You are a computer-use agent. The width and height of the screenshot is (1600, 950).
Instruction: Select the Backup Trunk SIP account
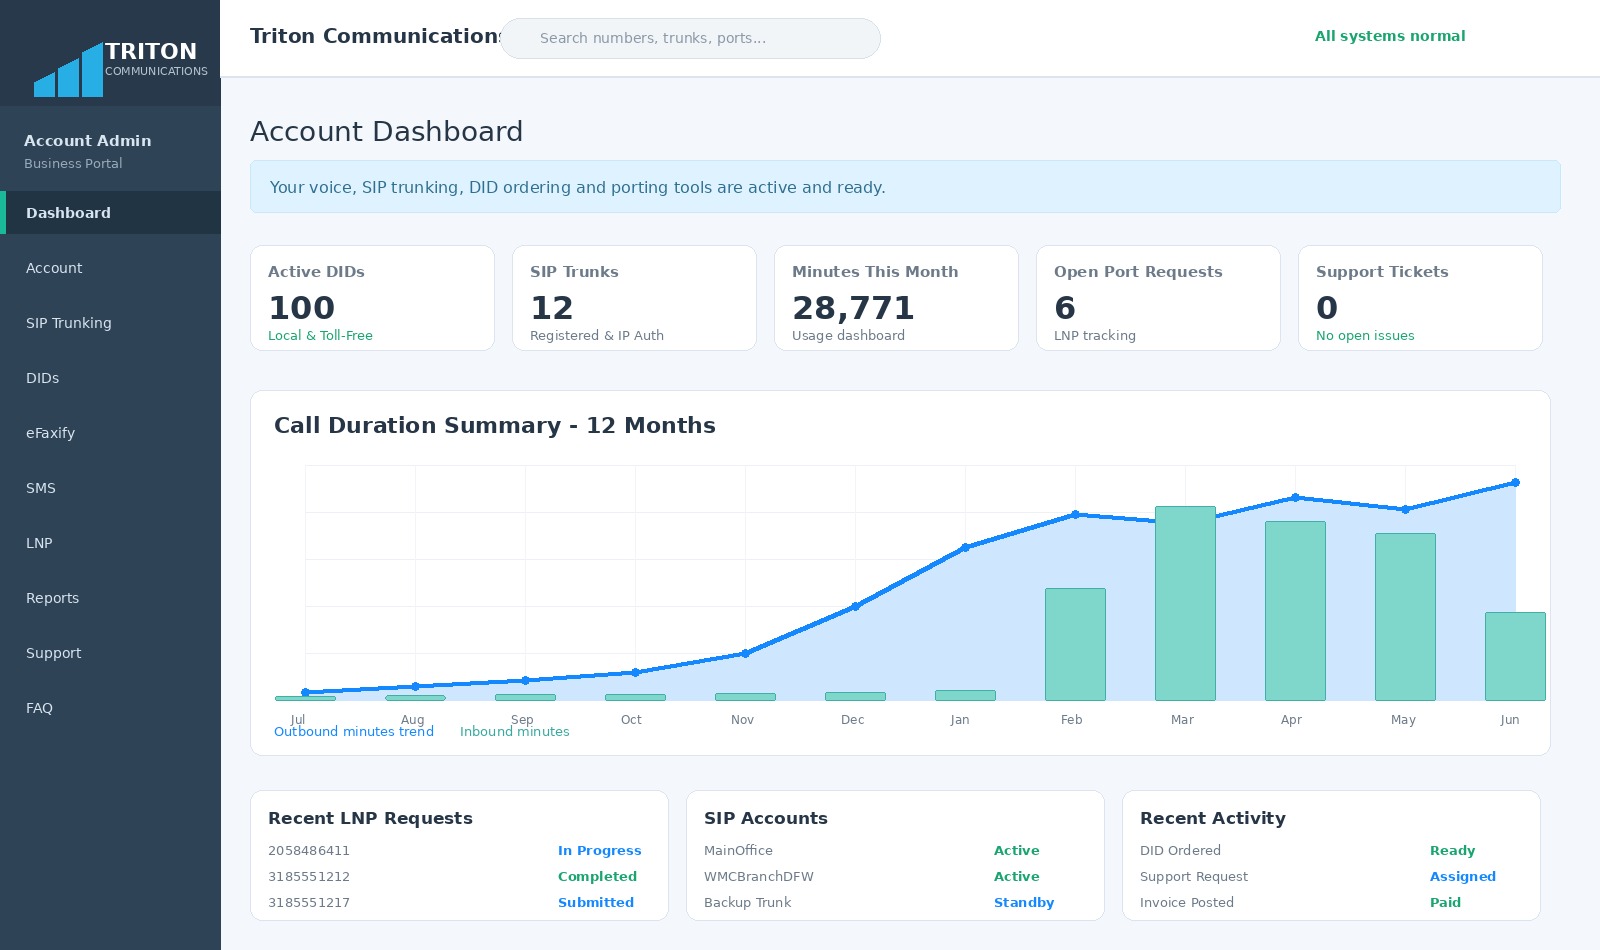(x=747, y=903)
